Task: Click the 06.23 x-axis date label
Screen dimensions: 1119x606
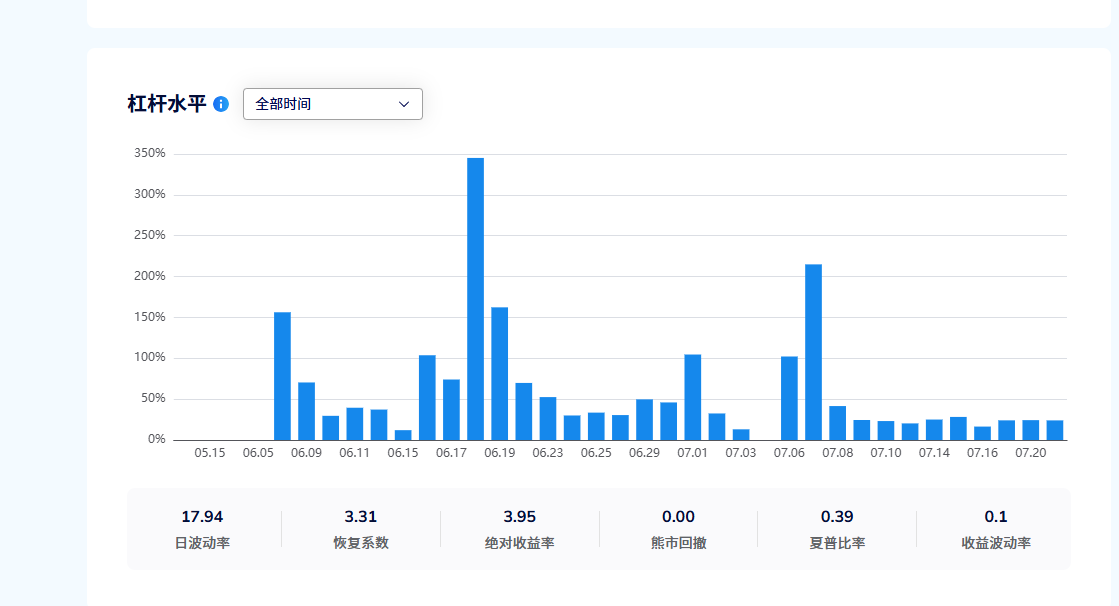Action: (x=547, y=453)
